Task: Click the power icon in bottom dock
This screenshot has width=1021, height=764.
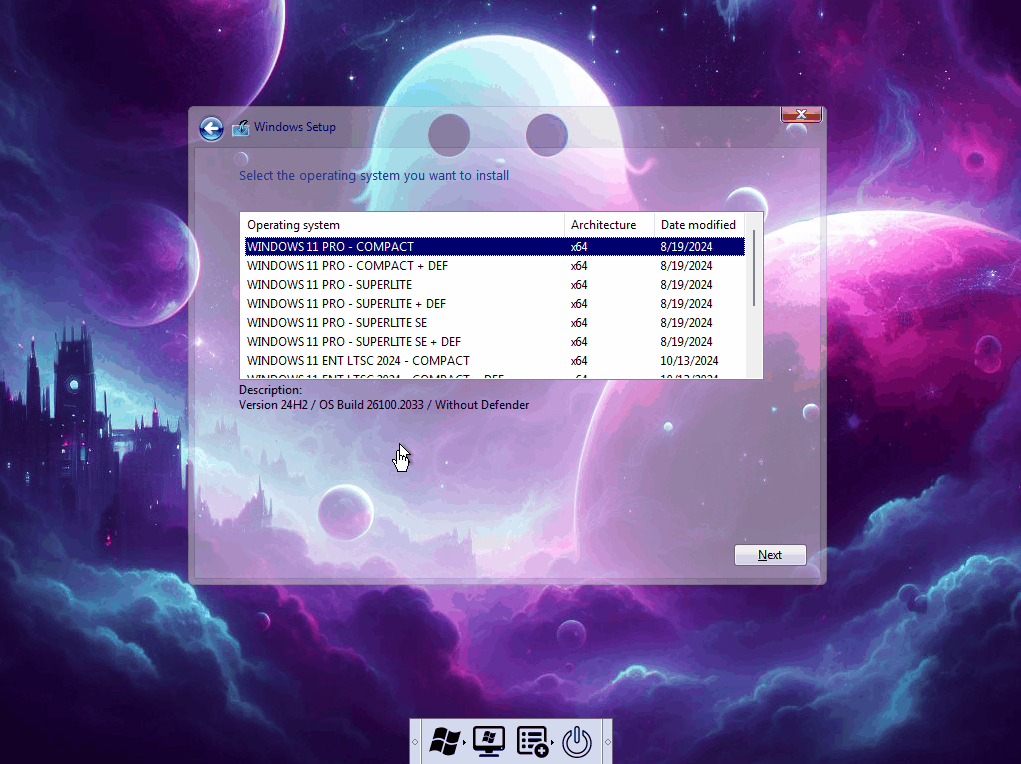Action: (x=577, y=741)
